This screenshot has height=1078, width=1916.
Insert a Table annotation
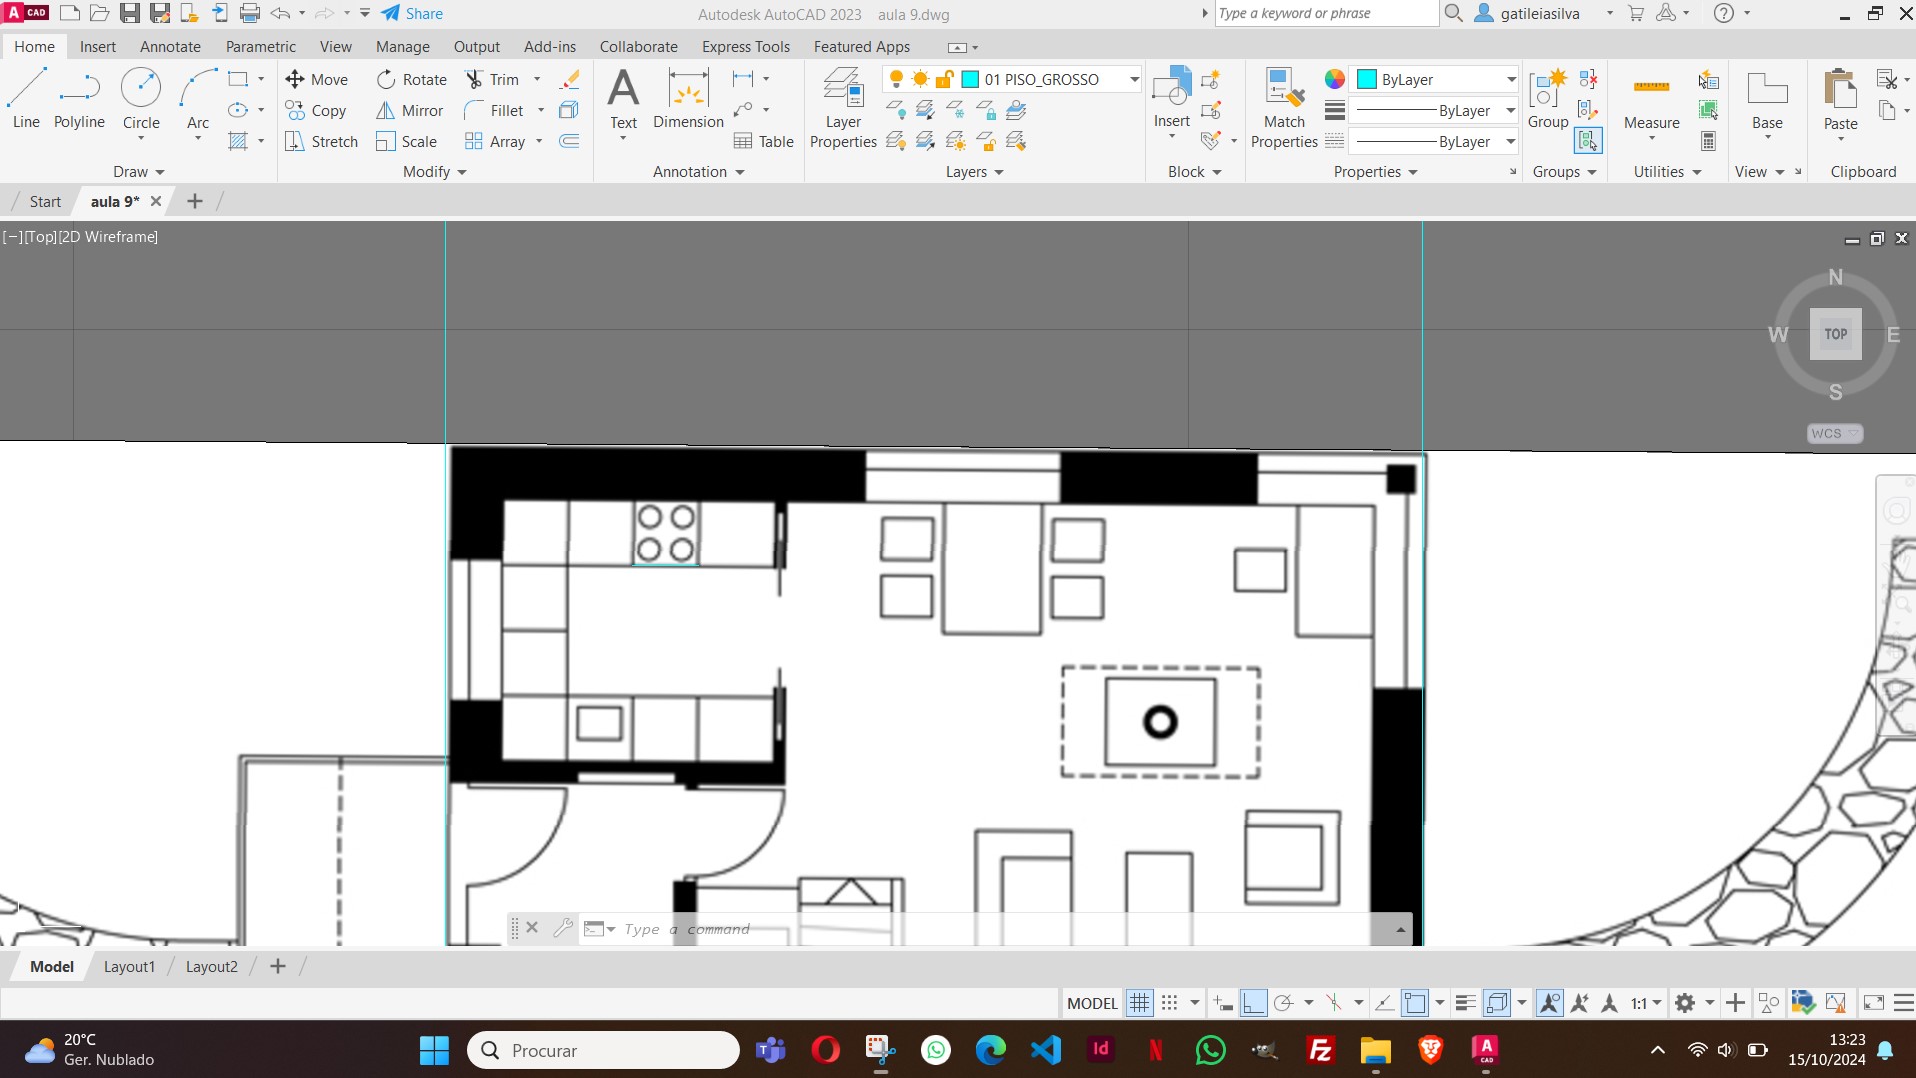coord(764,141)
